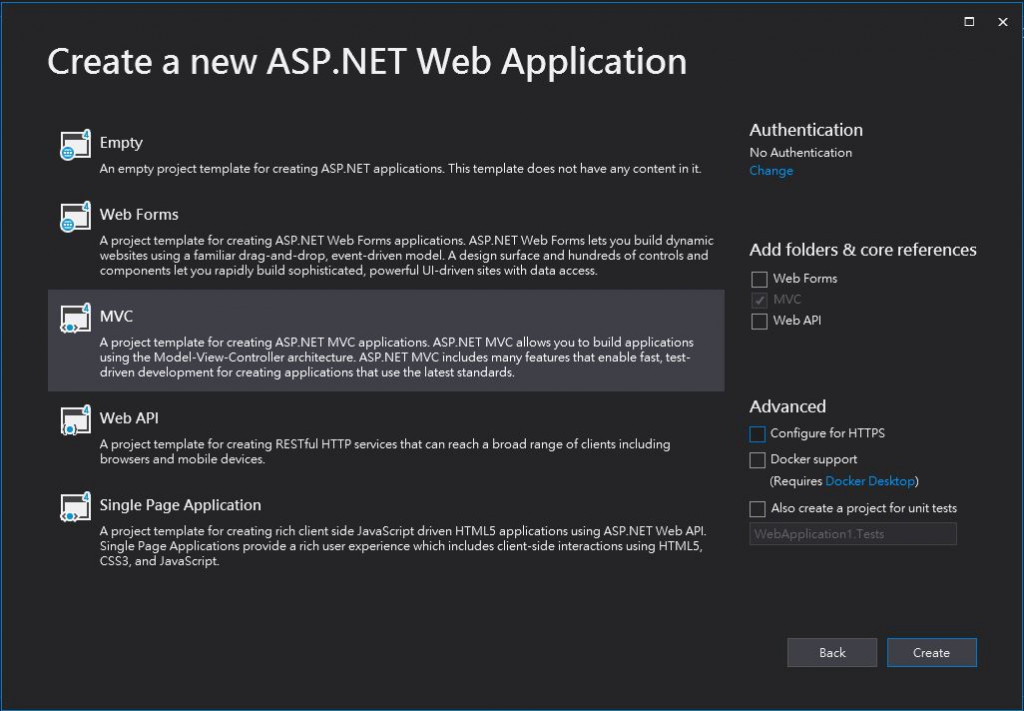This screenshot has width=1024, height=711.
Task: Enable the Web Forms folder checkbox
Action: (x=760, y=279)
